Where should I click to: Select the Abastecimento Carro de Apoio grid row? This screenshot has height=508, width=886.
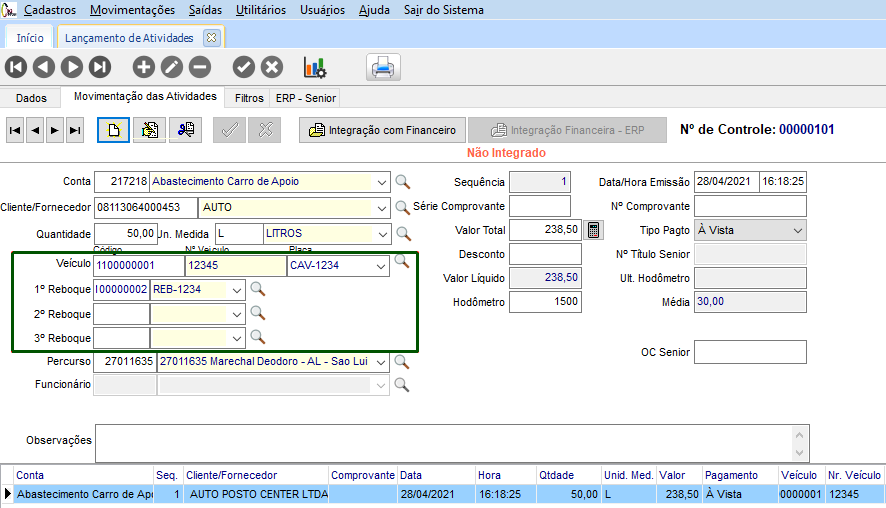pyautogui.click(x=85, y=494)
